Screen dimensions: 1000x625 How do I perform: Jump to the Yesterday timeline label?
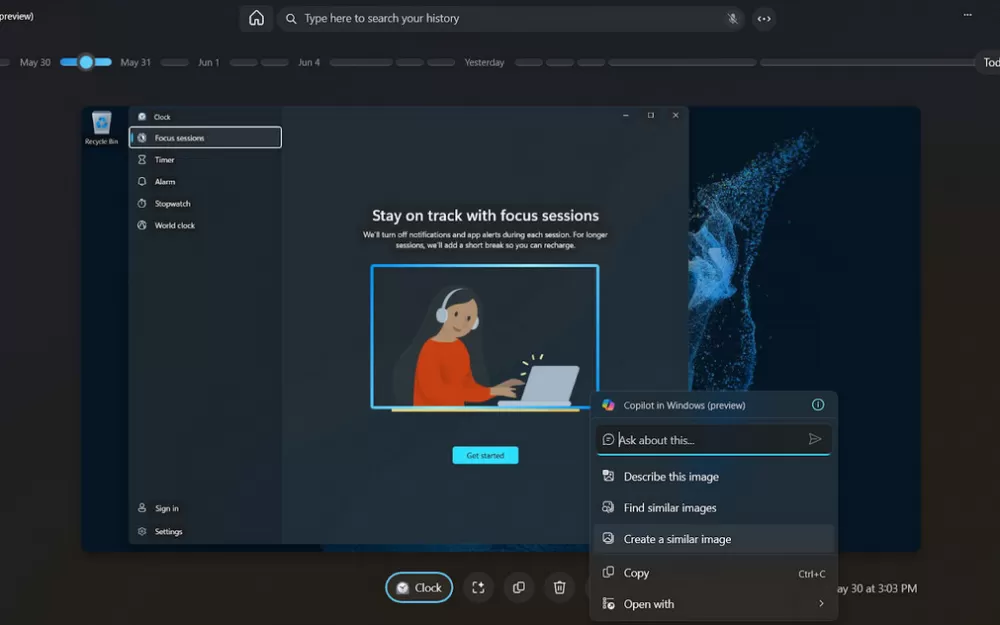click(x=484, y=62)
